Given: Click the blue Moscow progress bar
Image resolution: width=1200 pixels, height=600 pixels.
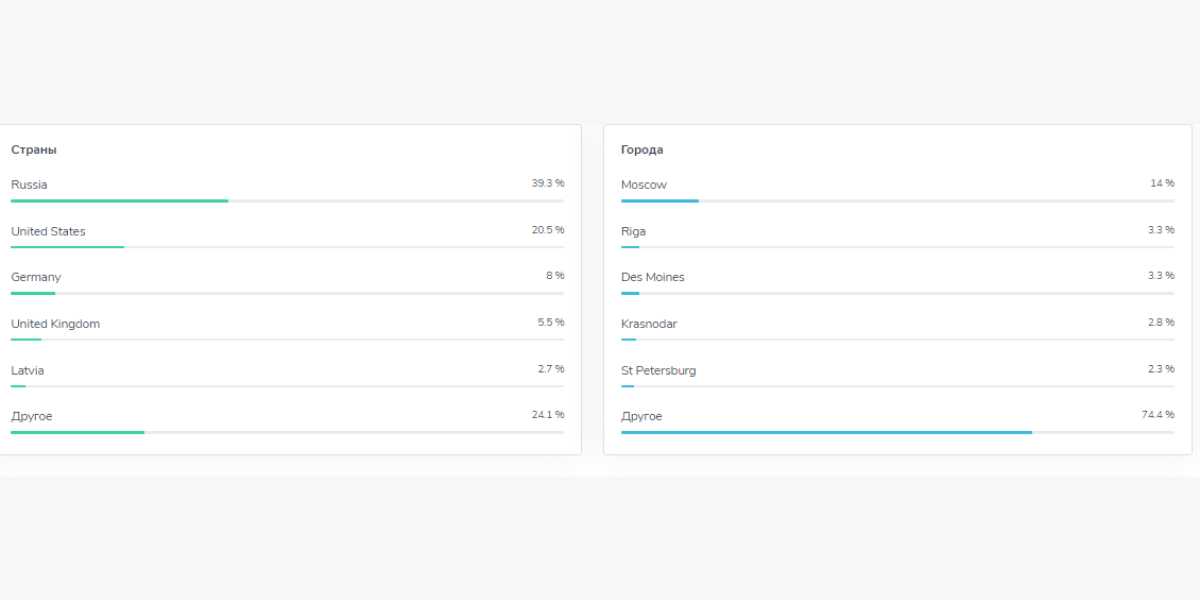Looking at the screenshot, I should coord(659,201).
